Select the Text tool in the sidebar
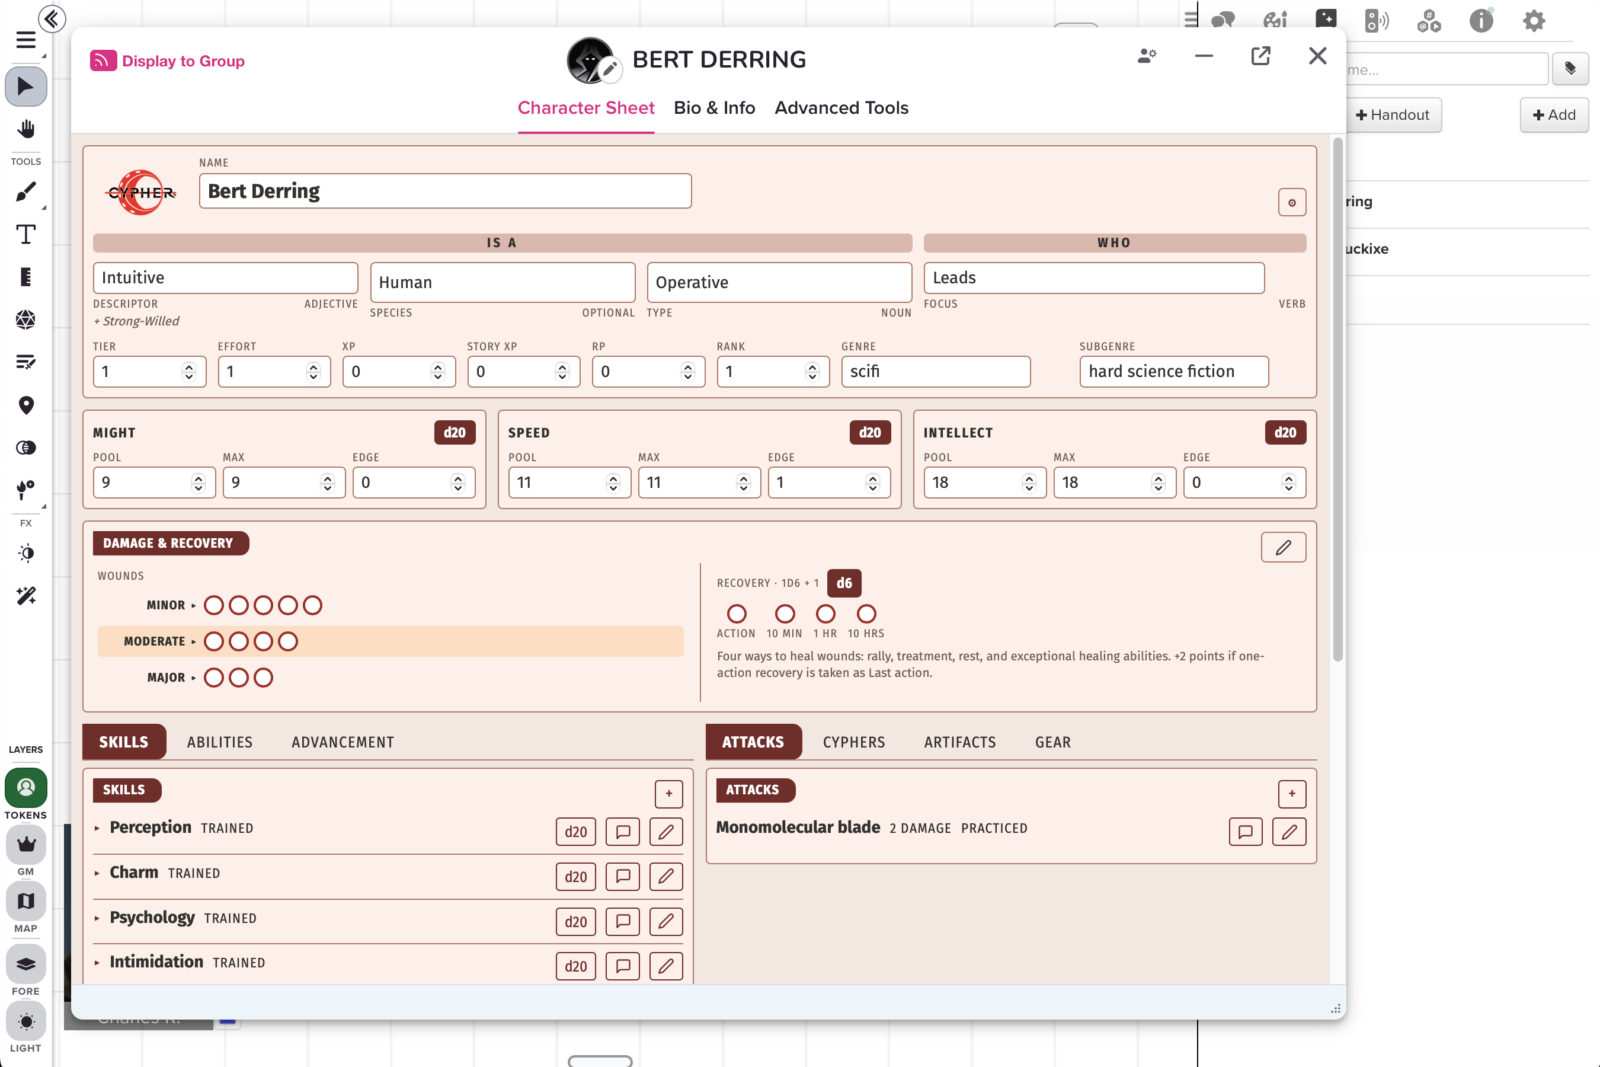Viewport: 1600px width, 1067px height. 26,234
